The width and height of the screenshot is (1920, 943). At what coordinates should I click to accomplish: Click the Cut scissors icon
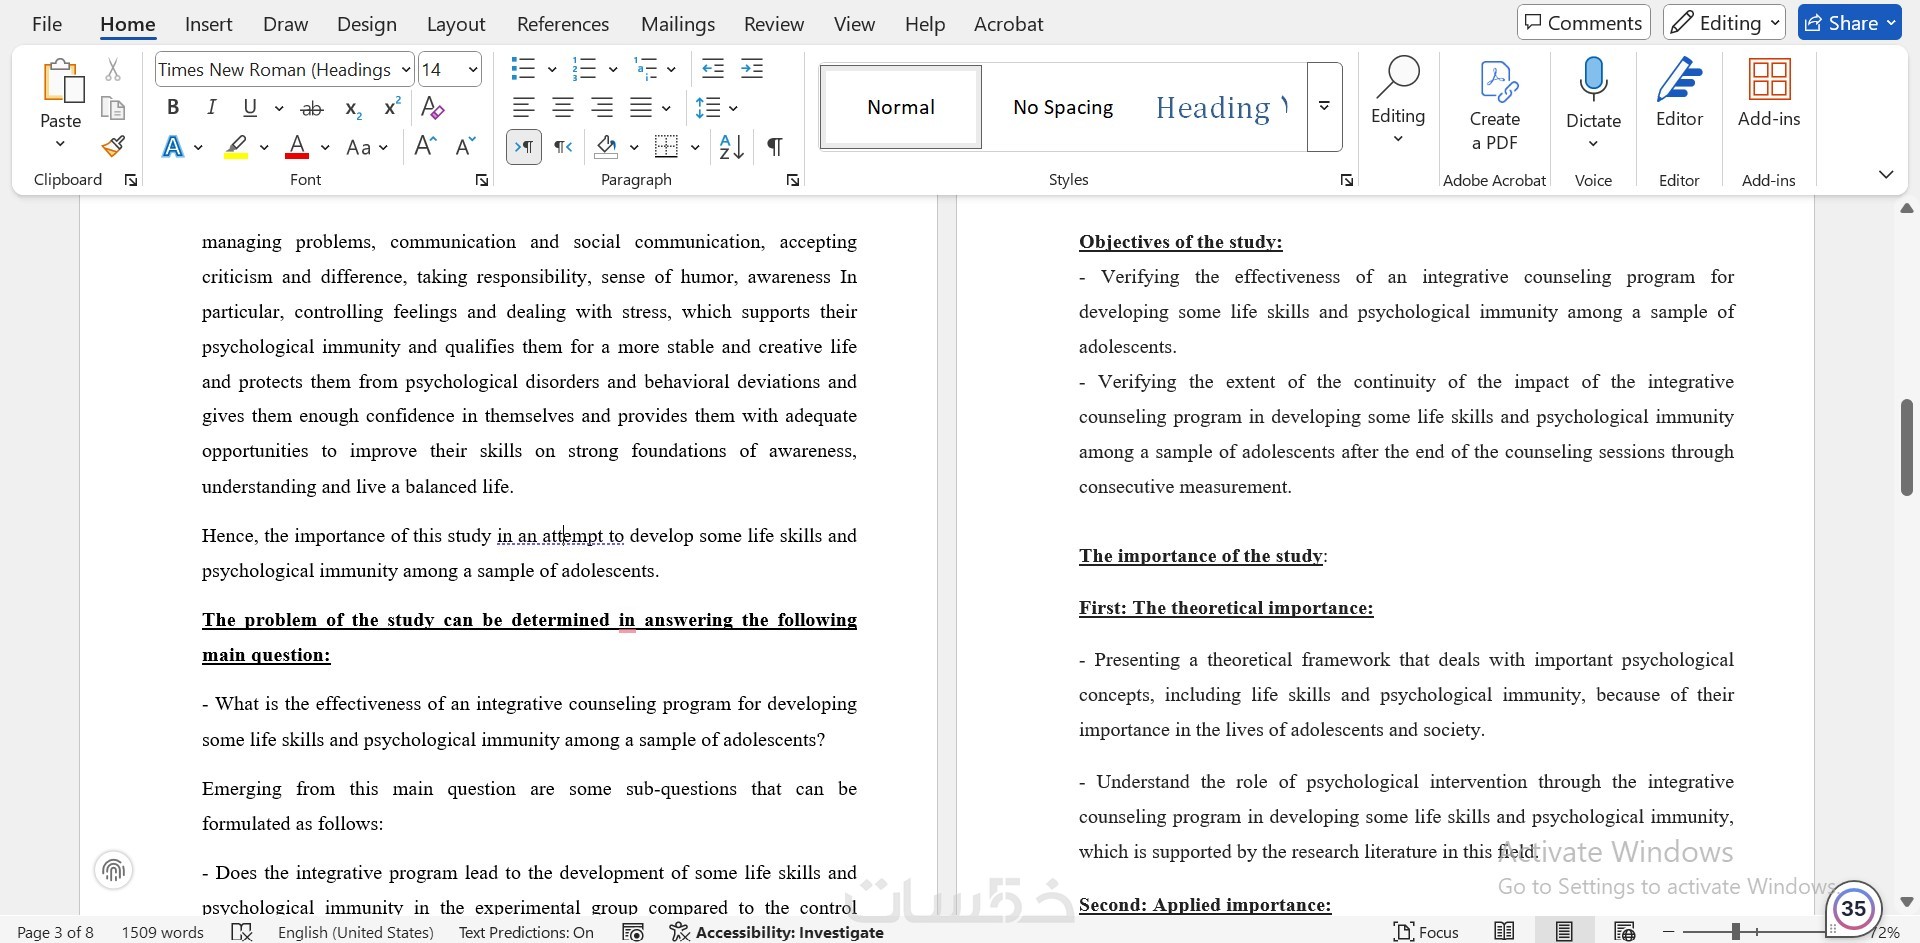click(113, 69)
